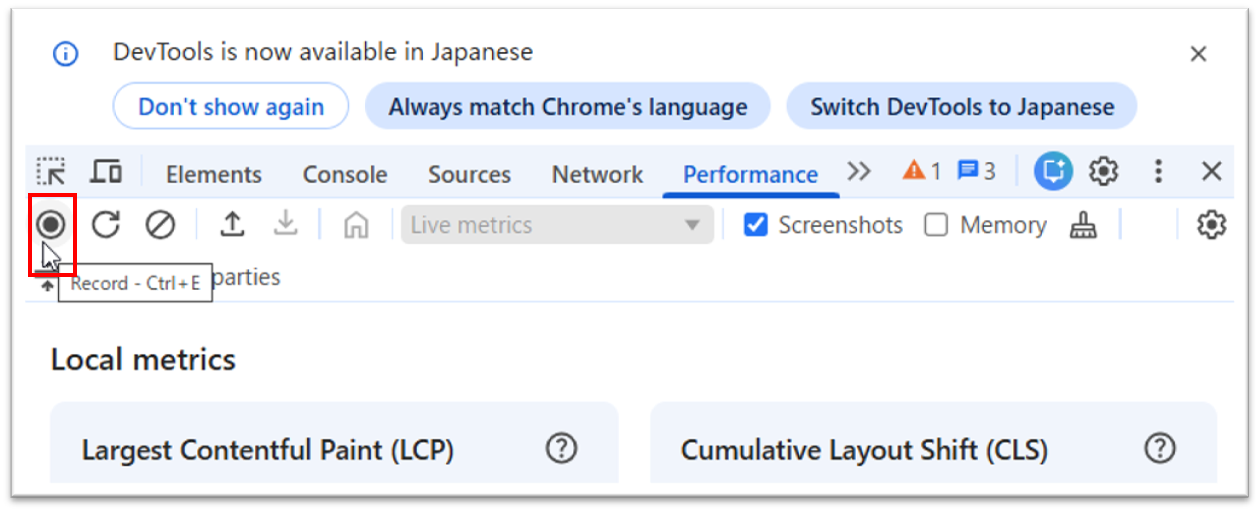Select the inspect element tool
This screenshot has height=512, width=1260.
(x=51, y=173)
